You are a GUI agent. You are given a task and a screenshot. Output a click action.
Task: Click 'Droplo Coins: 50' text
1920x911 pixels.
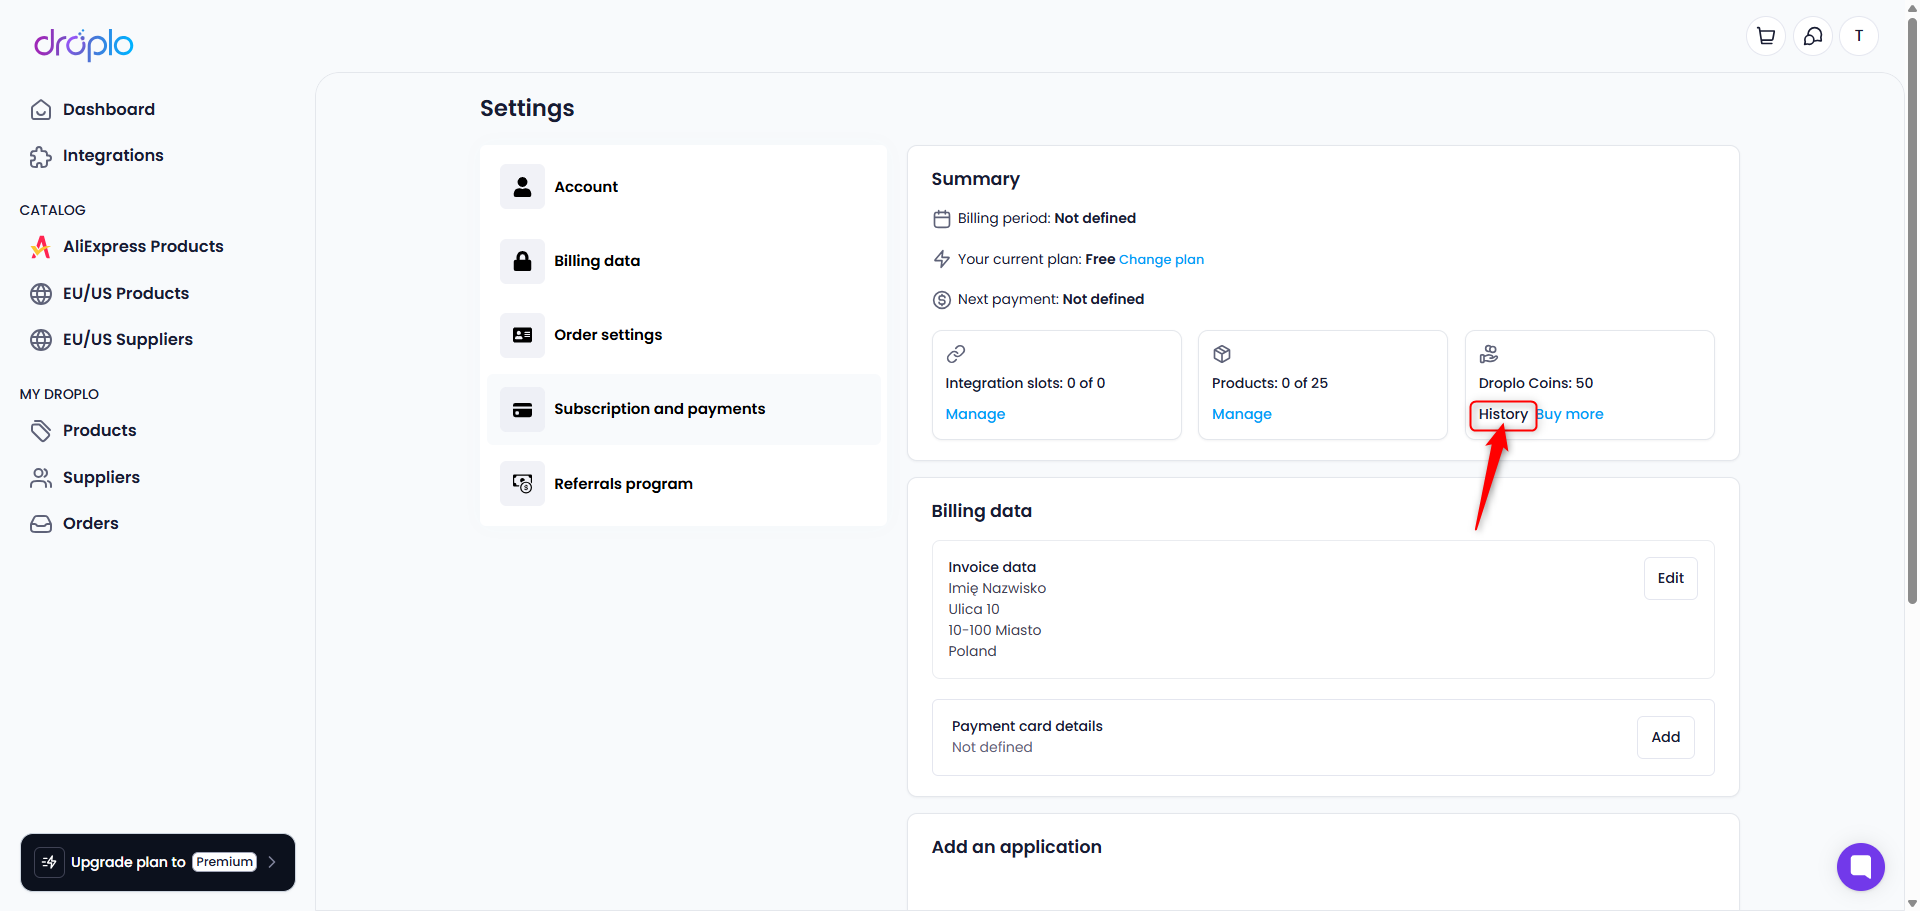pos(1535,383)
